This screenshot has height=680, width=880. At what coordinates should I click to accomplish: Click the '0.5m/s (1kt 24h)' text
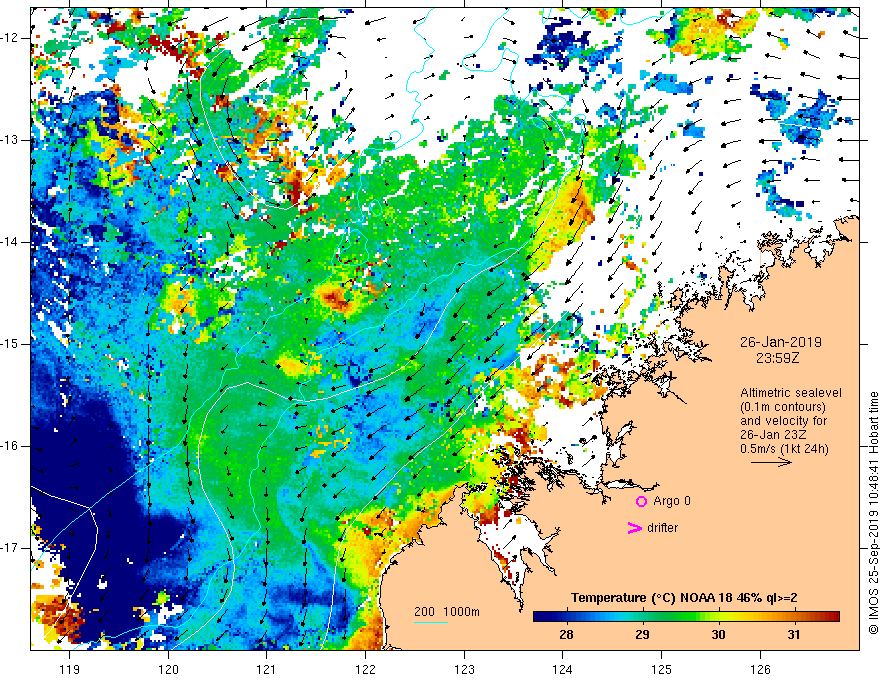click(x=784, y=449)
